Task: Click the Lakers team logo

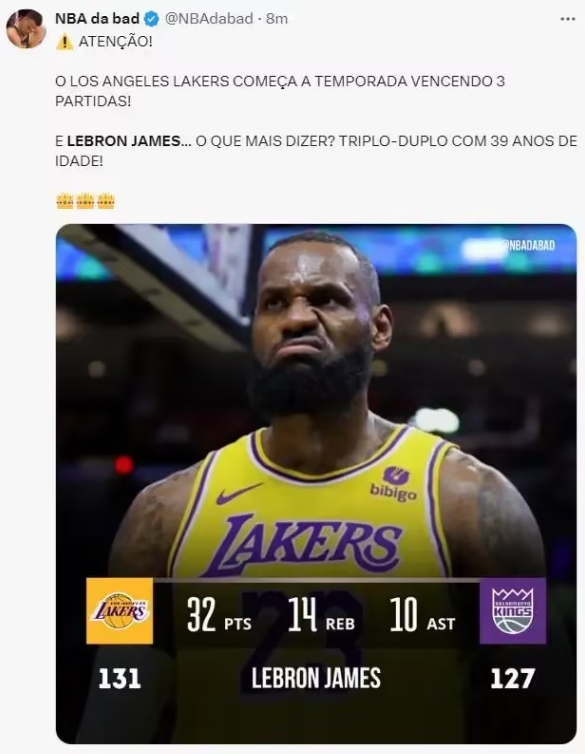Action: tap(120, 611)
